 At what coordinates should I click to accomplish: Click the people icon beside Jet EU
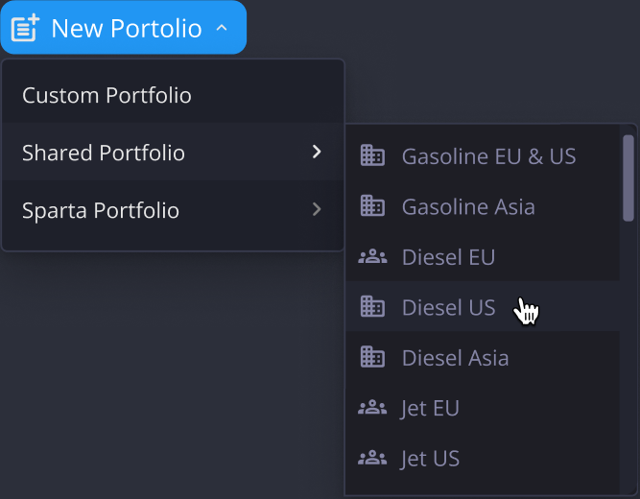click(372, 408)
